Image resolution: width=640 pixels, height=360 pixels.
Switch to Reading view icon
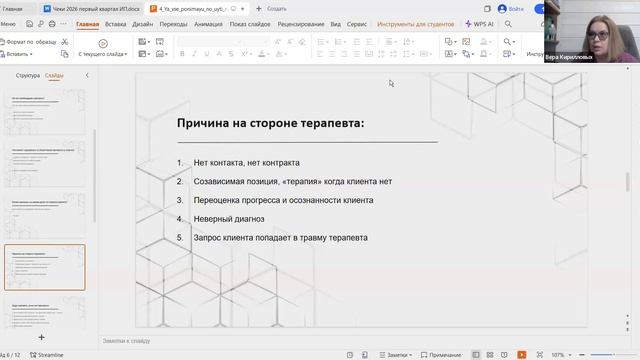(504, 355)
